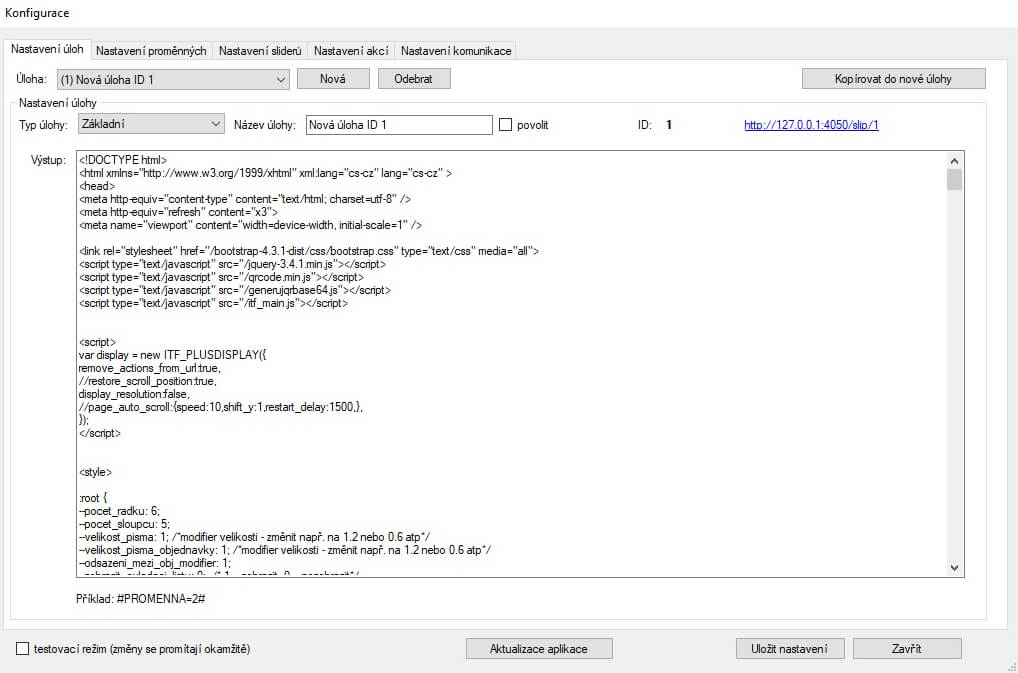1018x673 pixels.
Task: Click the '--pocet_radku: 6;' line
Action: [119, 511]
